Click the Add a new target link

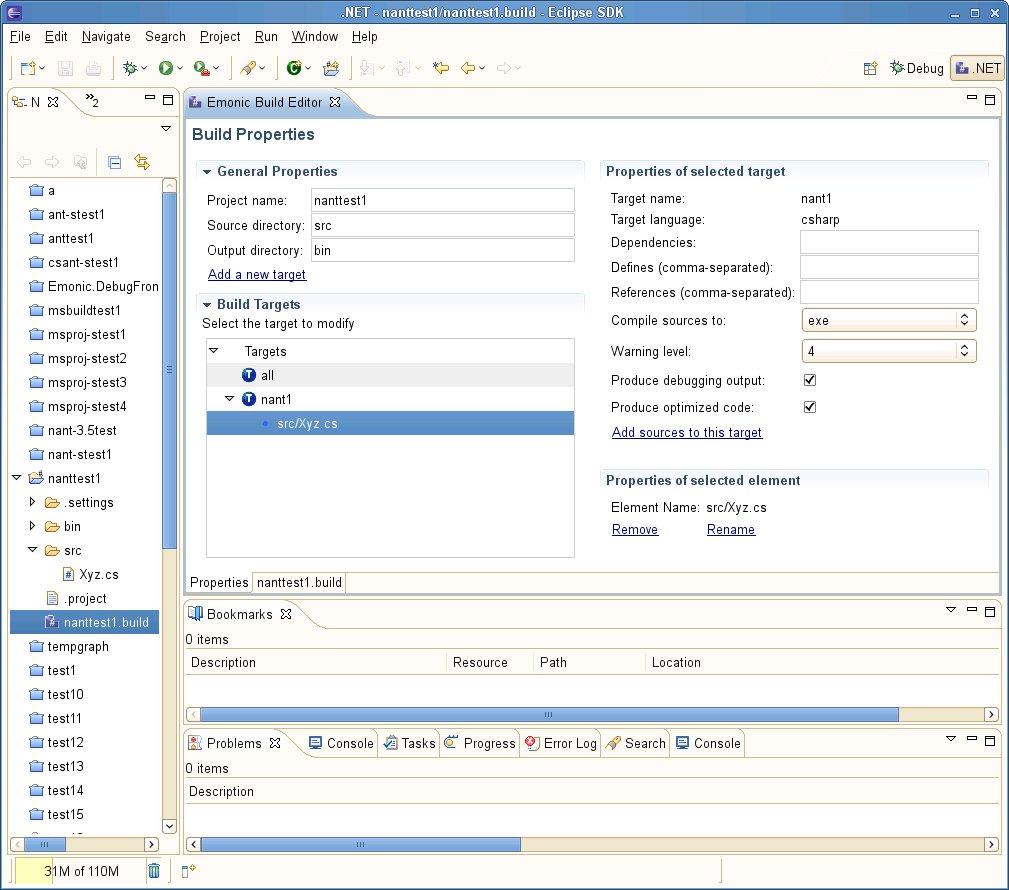257,275
